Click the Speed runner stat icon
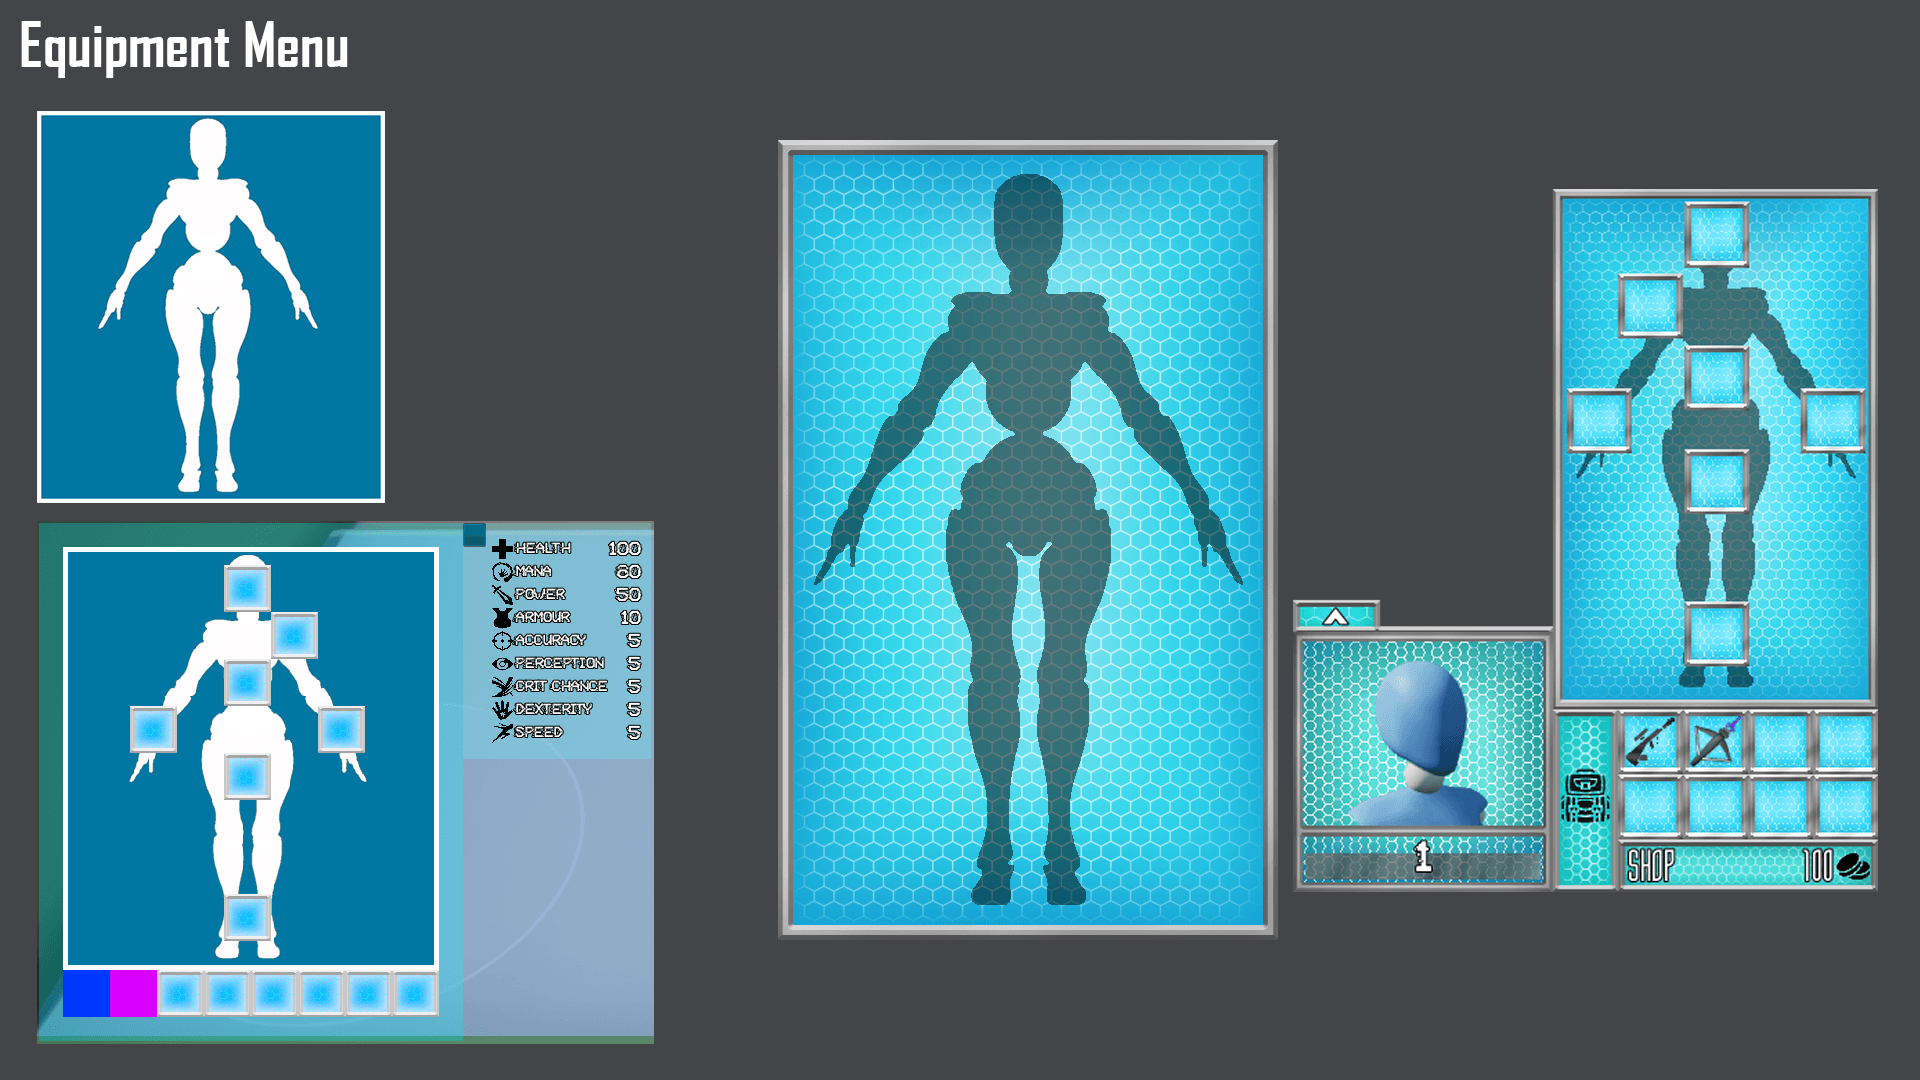The image size is (1920, 1080). coord(502,733)
